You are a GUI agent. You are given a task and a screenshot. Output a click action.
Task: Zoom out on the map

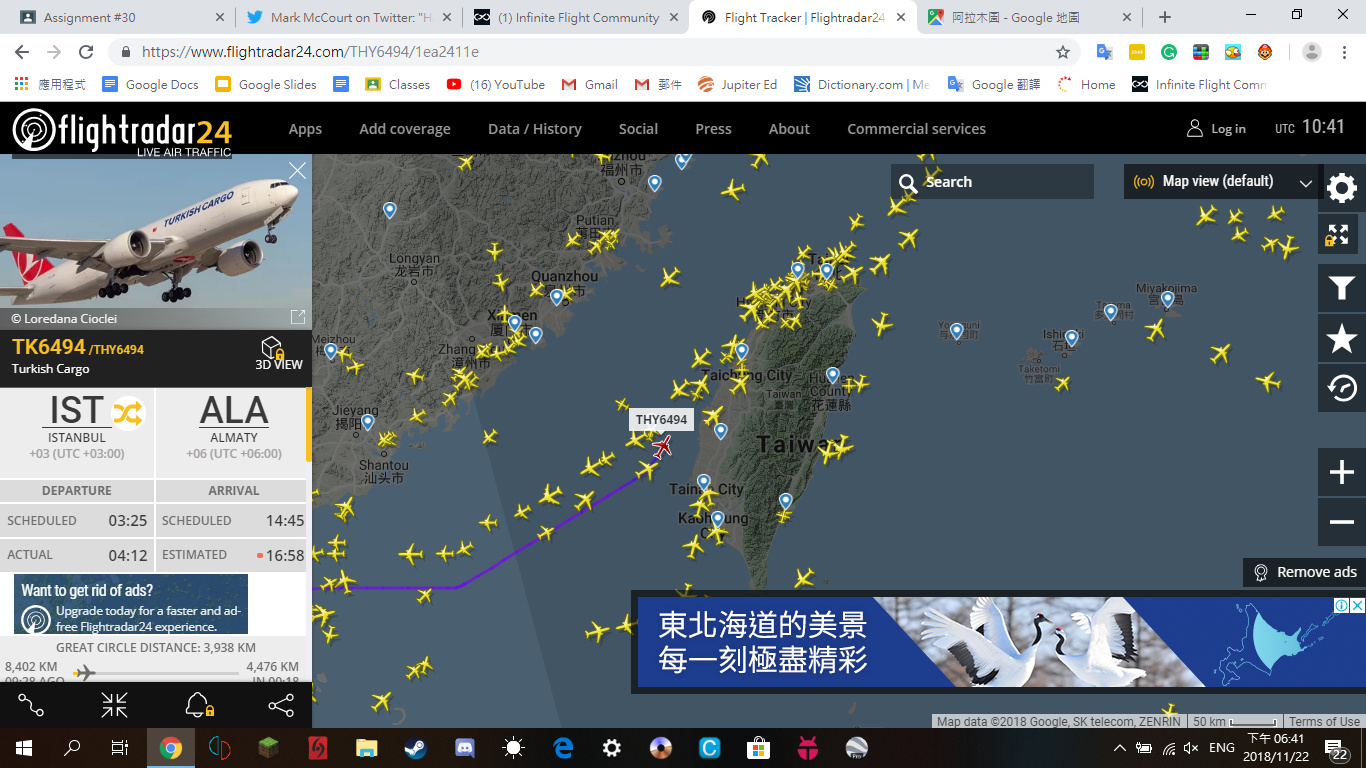coord(1341,522)
